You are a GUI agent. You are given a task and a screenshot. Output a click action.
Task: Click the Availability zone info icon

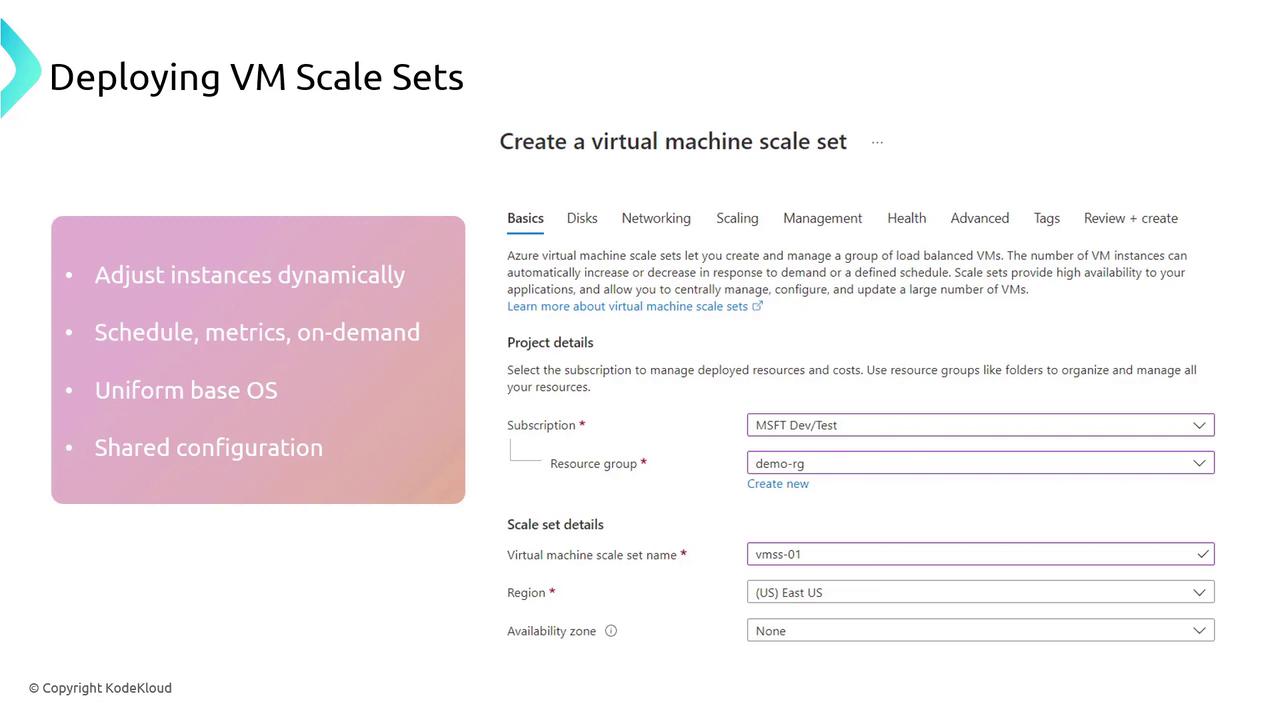pyautogui.click(x=611, y=631)
